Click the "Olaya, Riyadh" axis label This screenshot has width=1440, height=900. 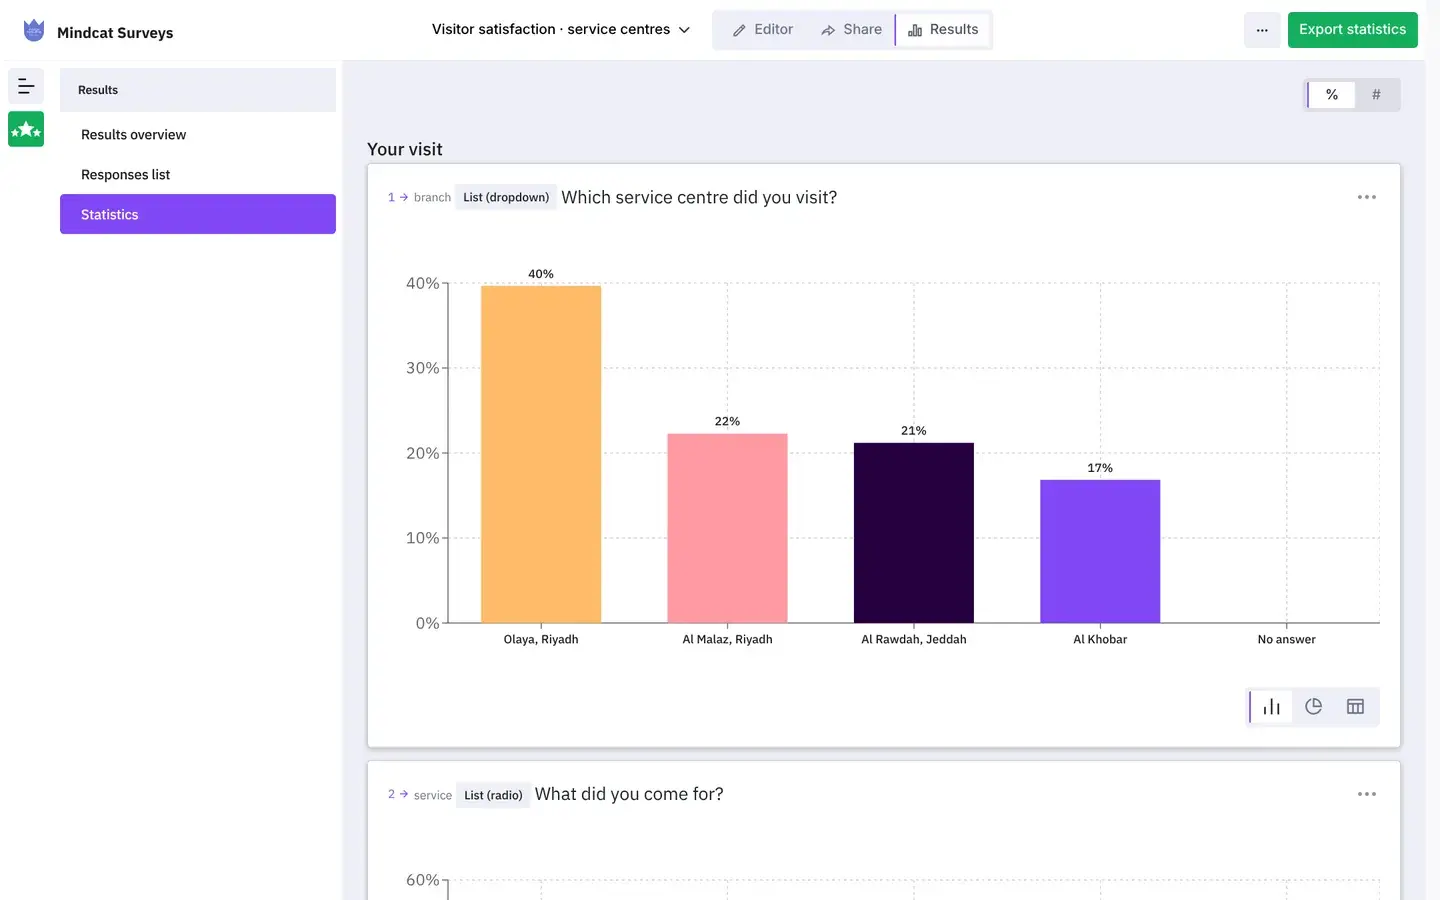(x=541, y=640)
